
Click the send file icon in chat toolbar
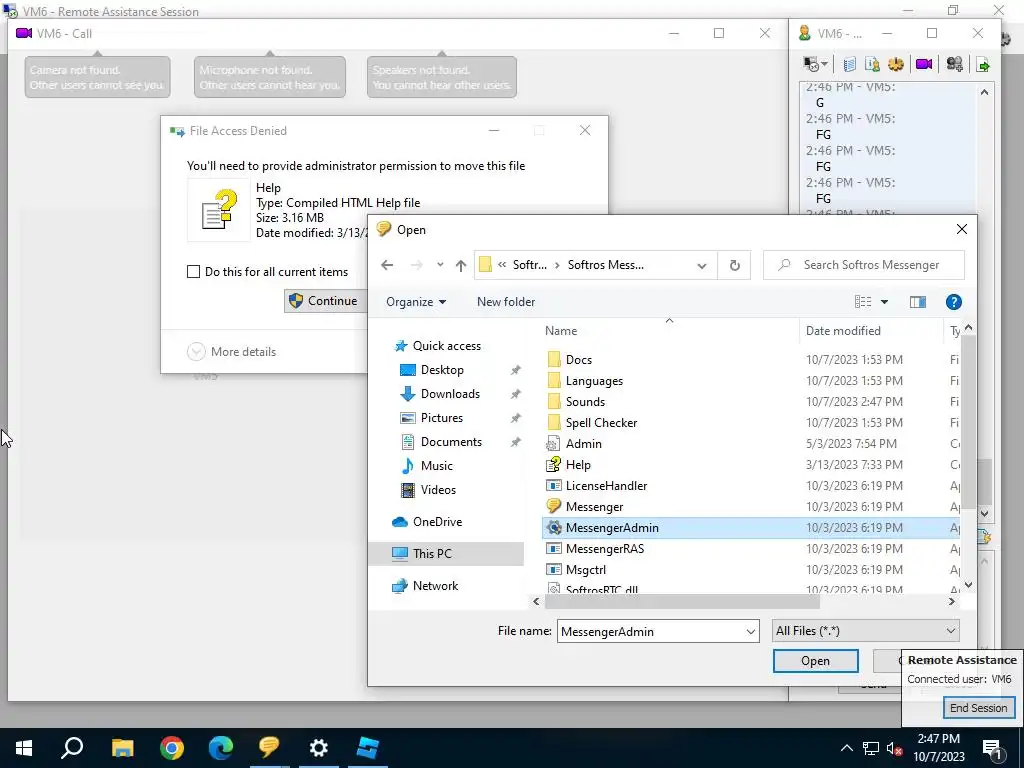(983, 64)
